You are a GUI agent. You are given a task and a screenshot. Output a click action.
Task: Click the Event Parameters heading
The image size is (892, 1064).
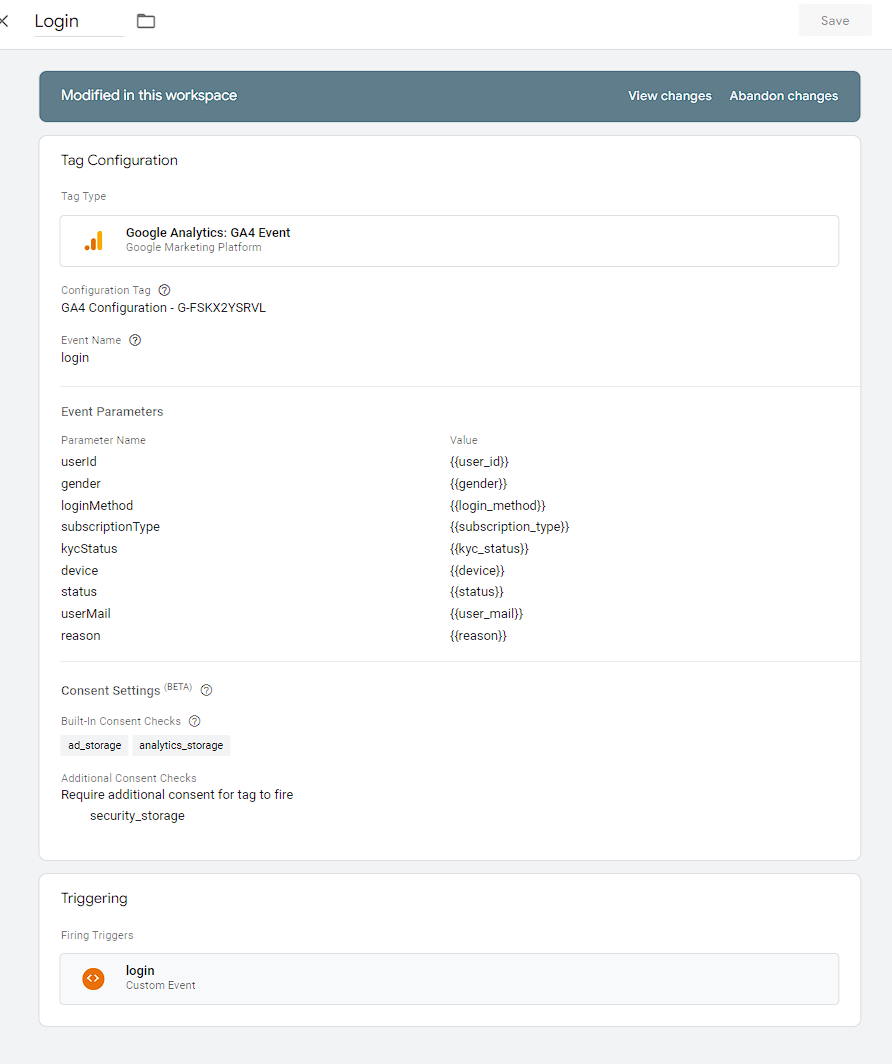pyautogui.click(x=112, y=412)
